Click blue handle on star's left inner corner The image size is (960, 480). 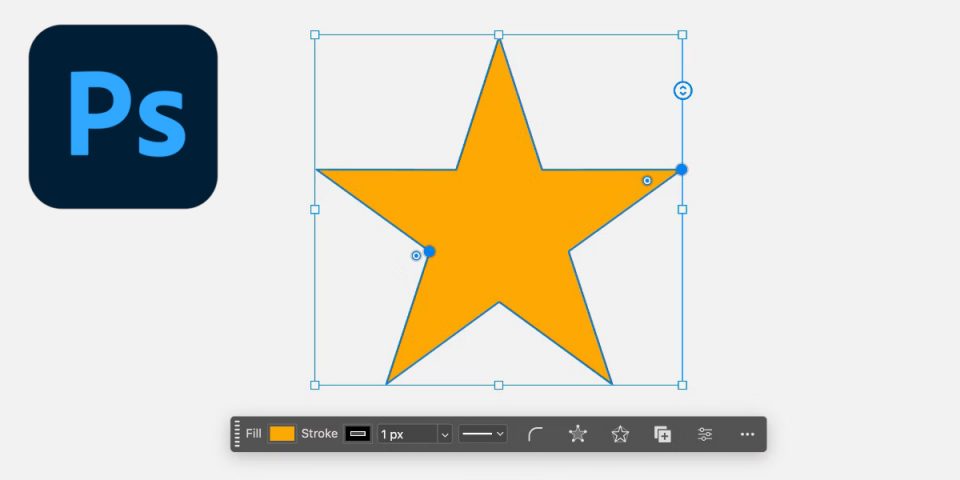click(x=429, y=251)
